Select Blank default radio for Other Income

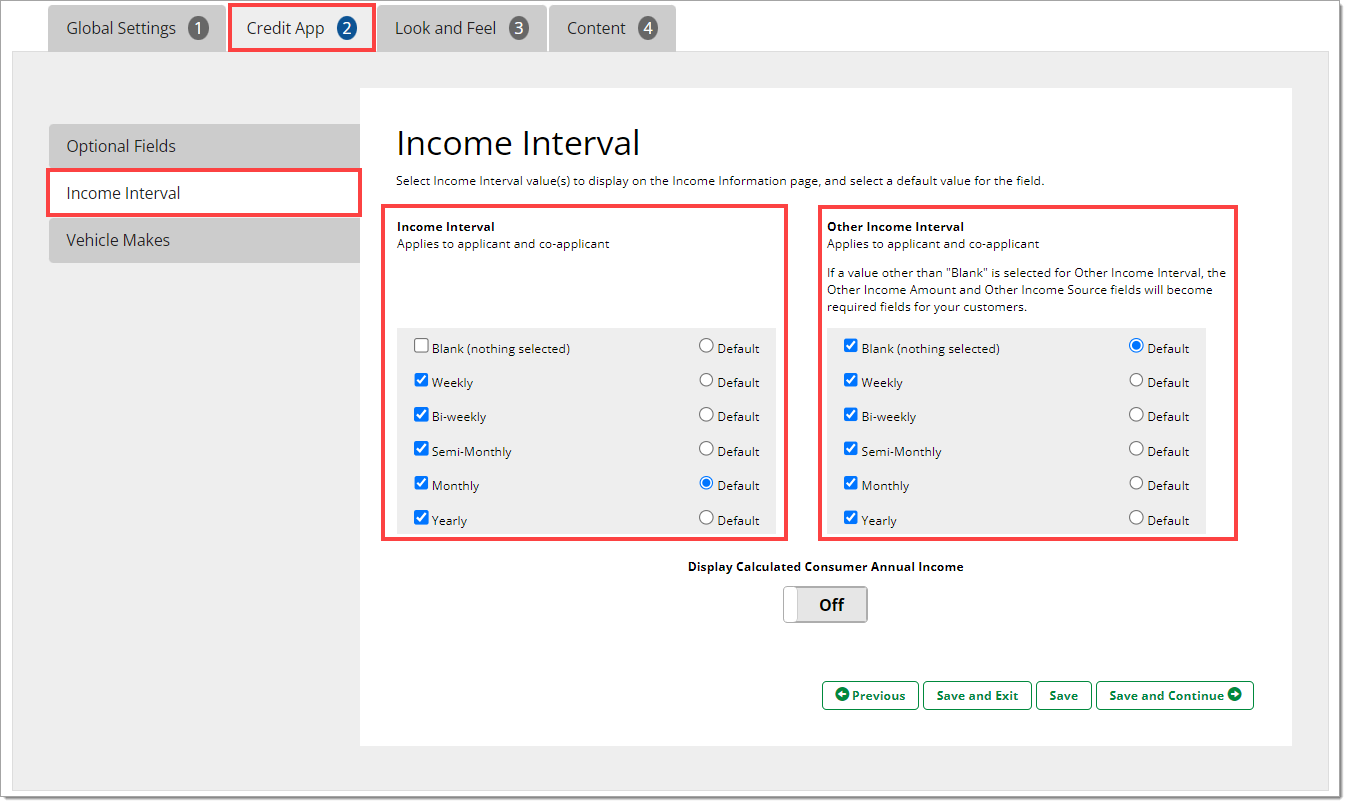tap(1136, 346)
